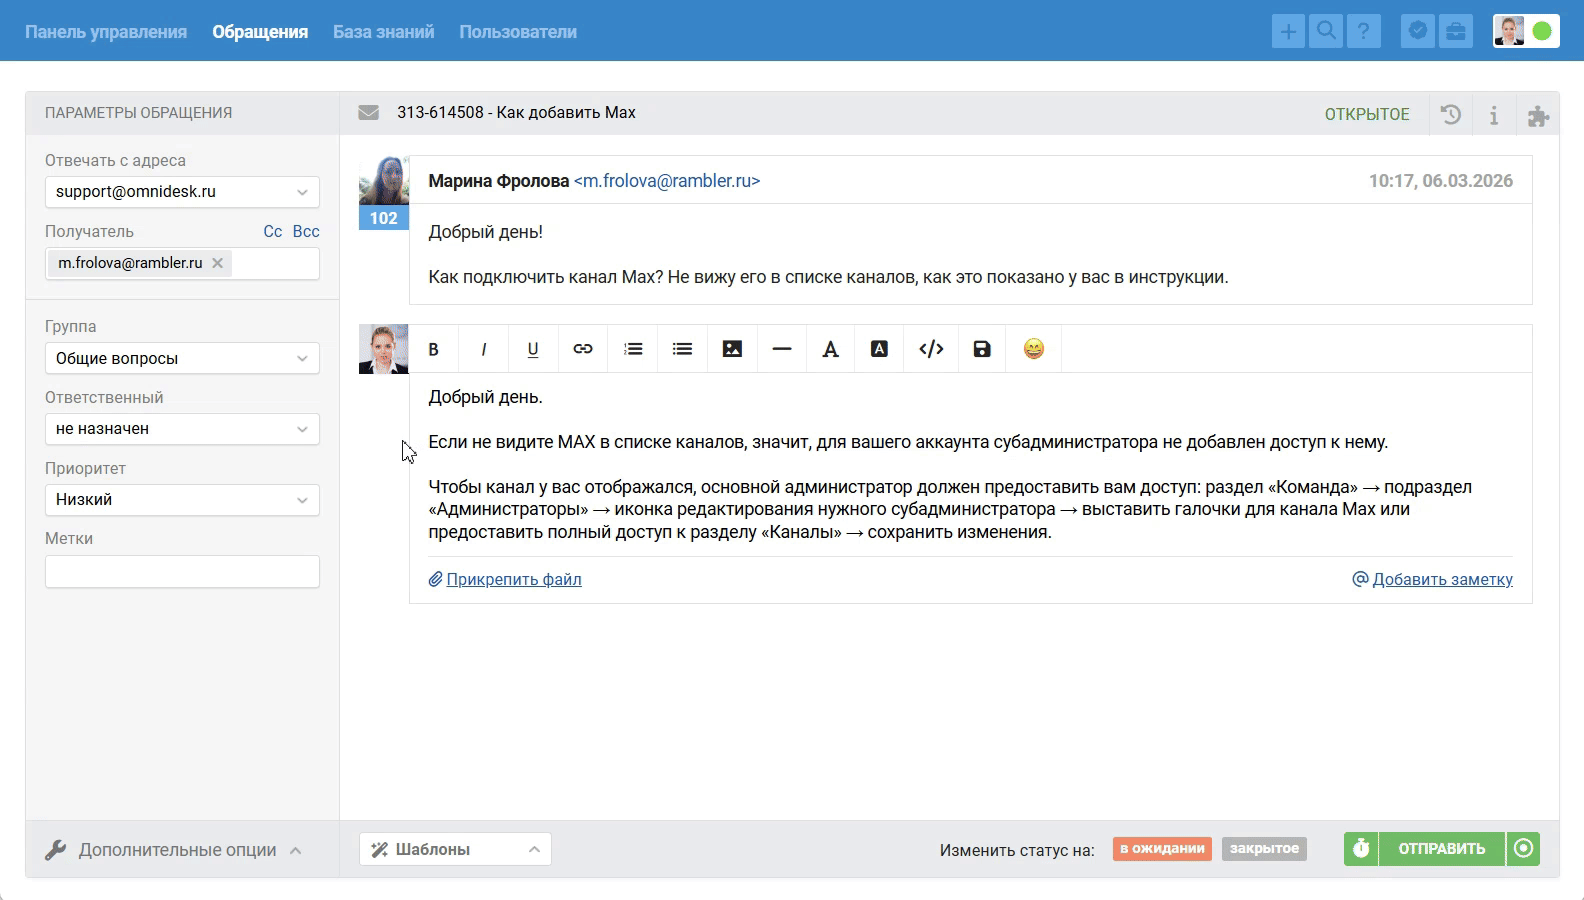The image size is (1584, 900).
Task: Click the Метки input field
Action: (182, 572)
